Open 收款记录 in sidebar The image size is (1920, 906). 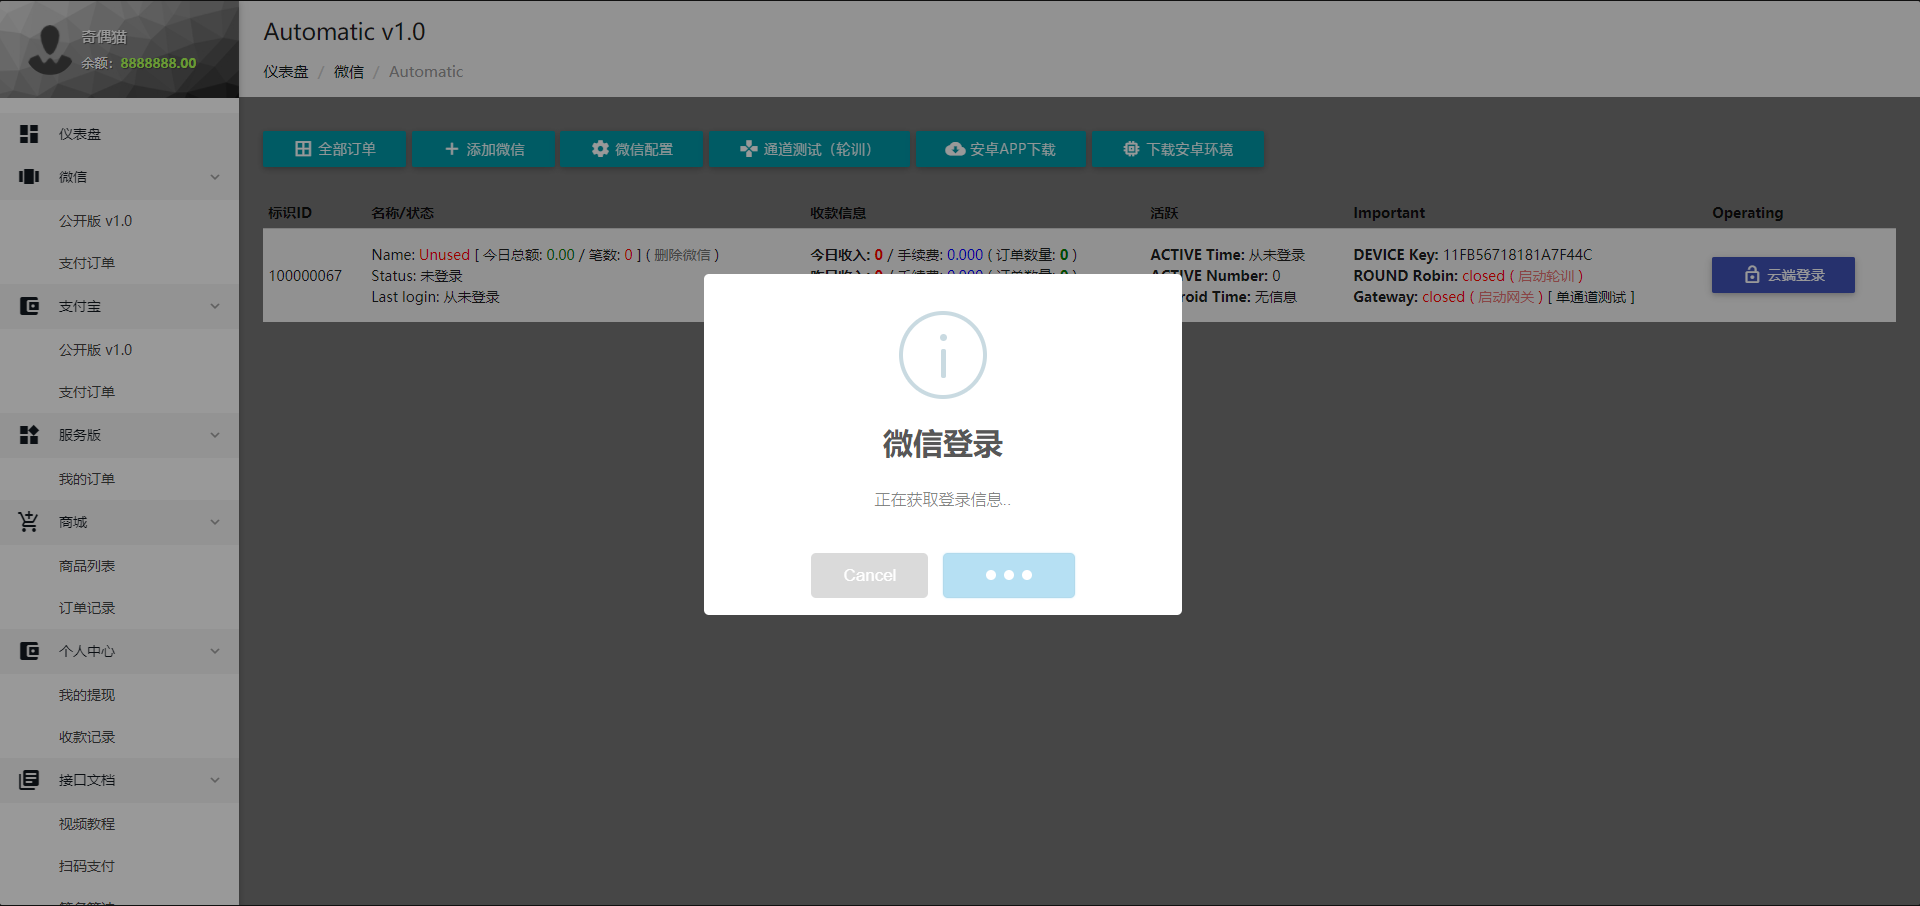(87, 737)
